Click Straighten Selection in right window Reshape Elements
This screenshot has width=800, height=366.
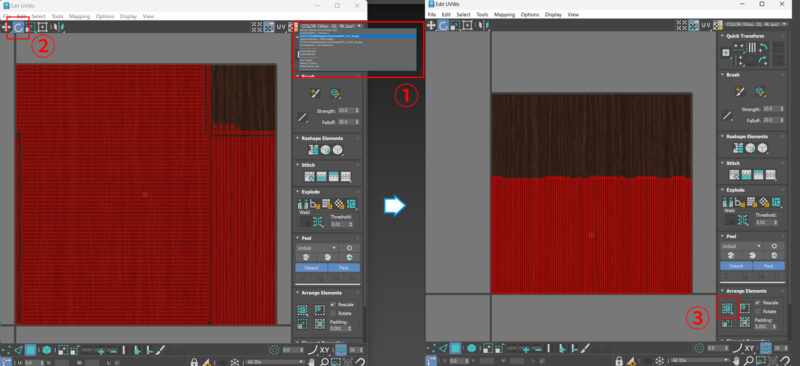tap(738, 148)
